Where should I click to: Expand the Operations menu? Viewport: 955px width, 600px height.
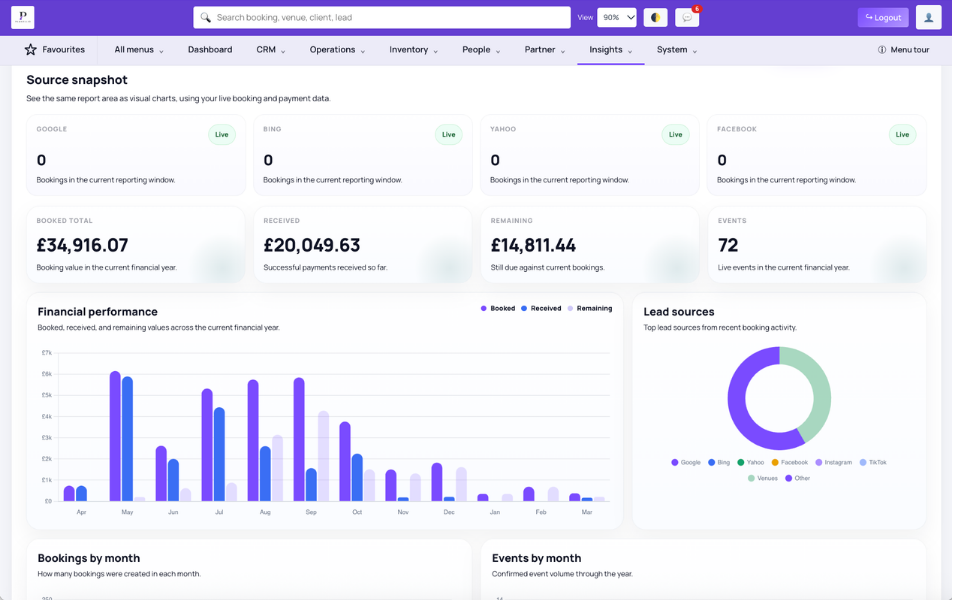point(337,50)
